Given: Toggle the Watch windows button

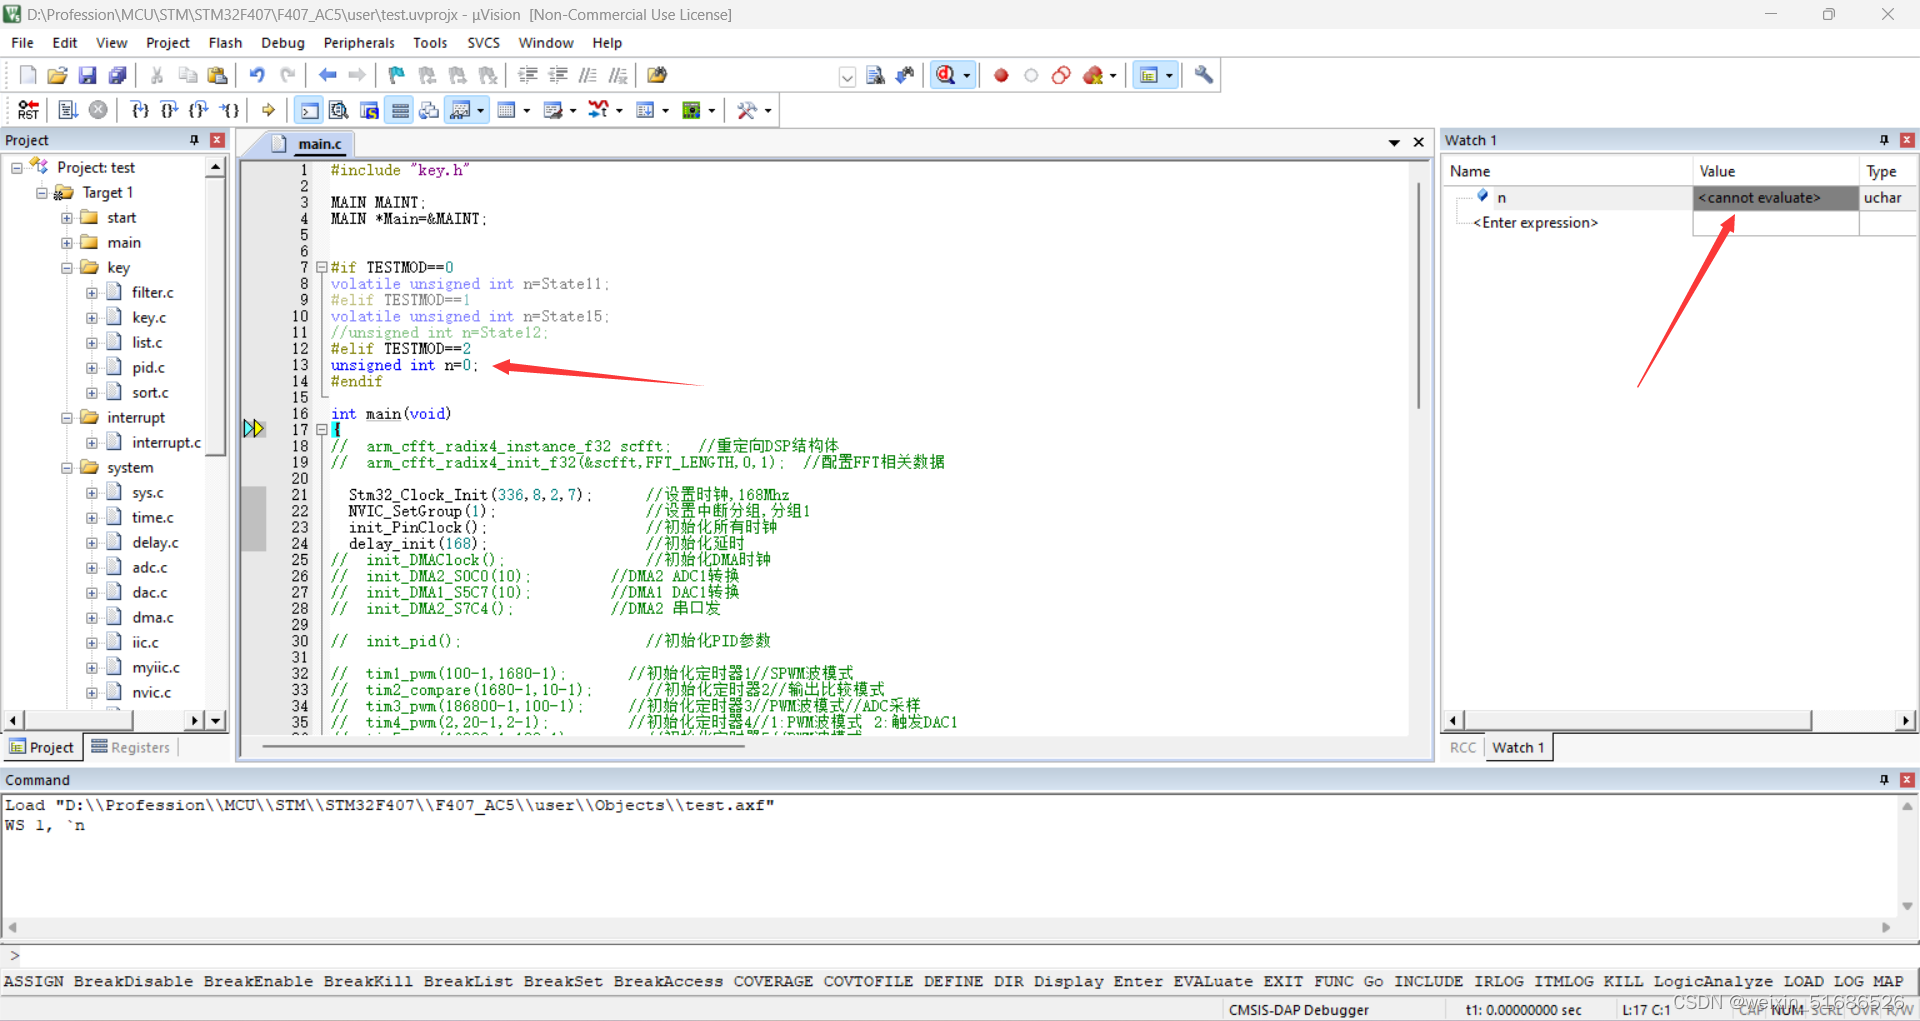Looking at the screenshot, I should 460,110.
